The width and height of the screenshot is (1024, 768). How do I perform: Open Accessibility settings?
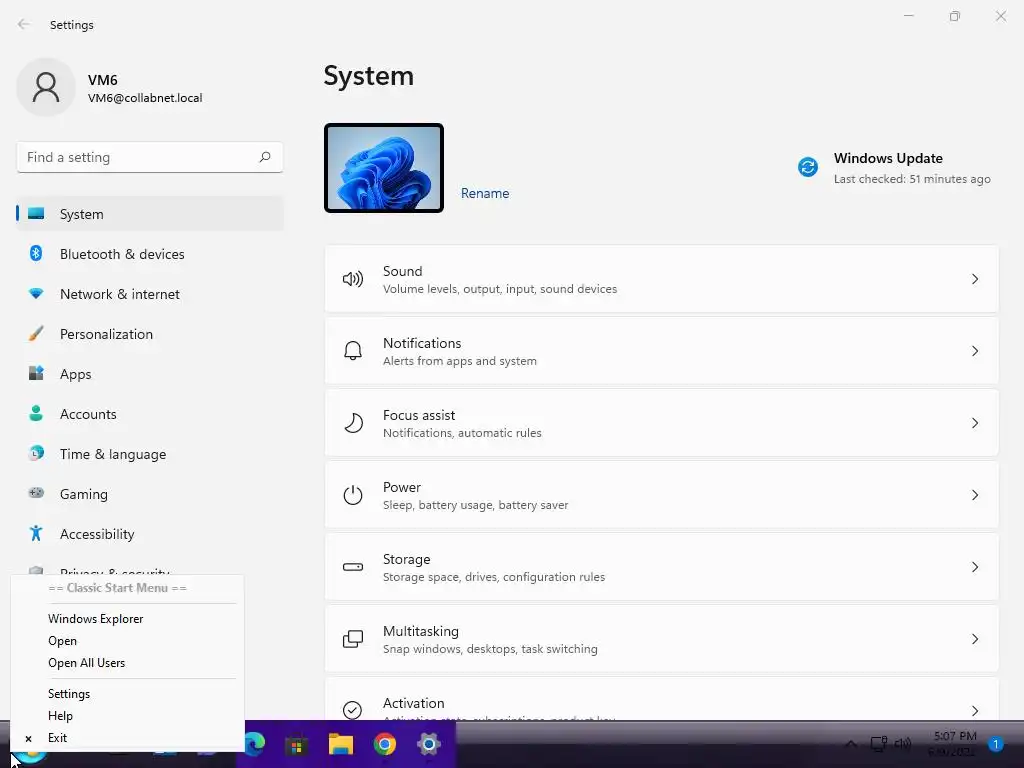point(150,534)
